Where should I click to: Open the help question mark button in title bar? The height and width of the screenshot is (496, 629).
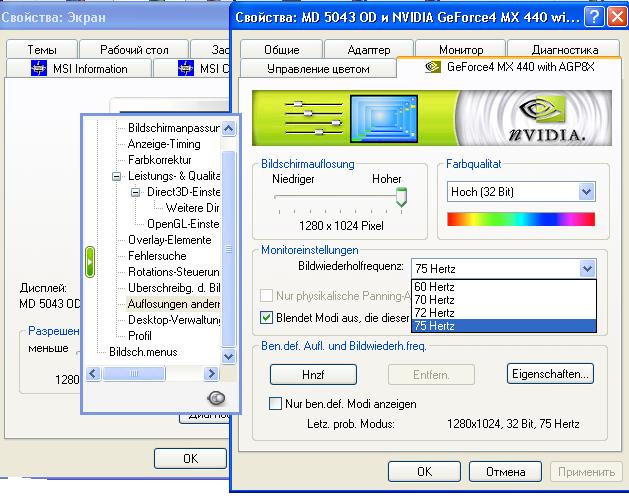(x=594, y=17)
